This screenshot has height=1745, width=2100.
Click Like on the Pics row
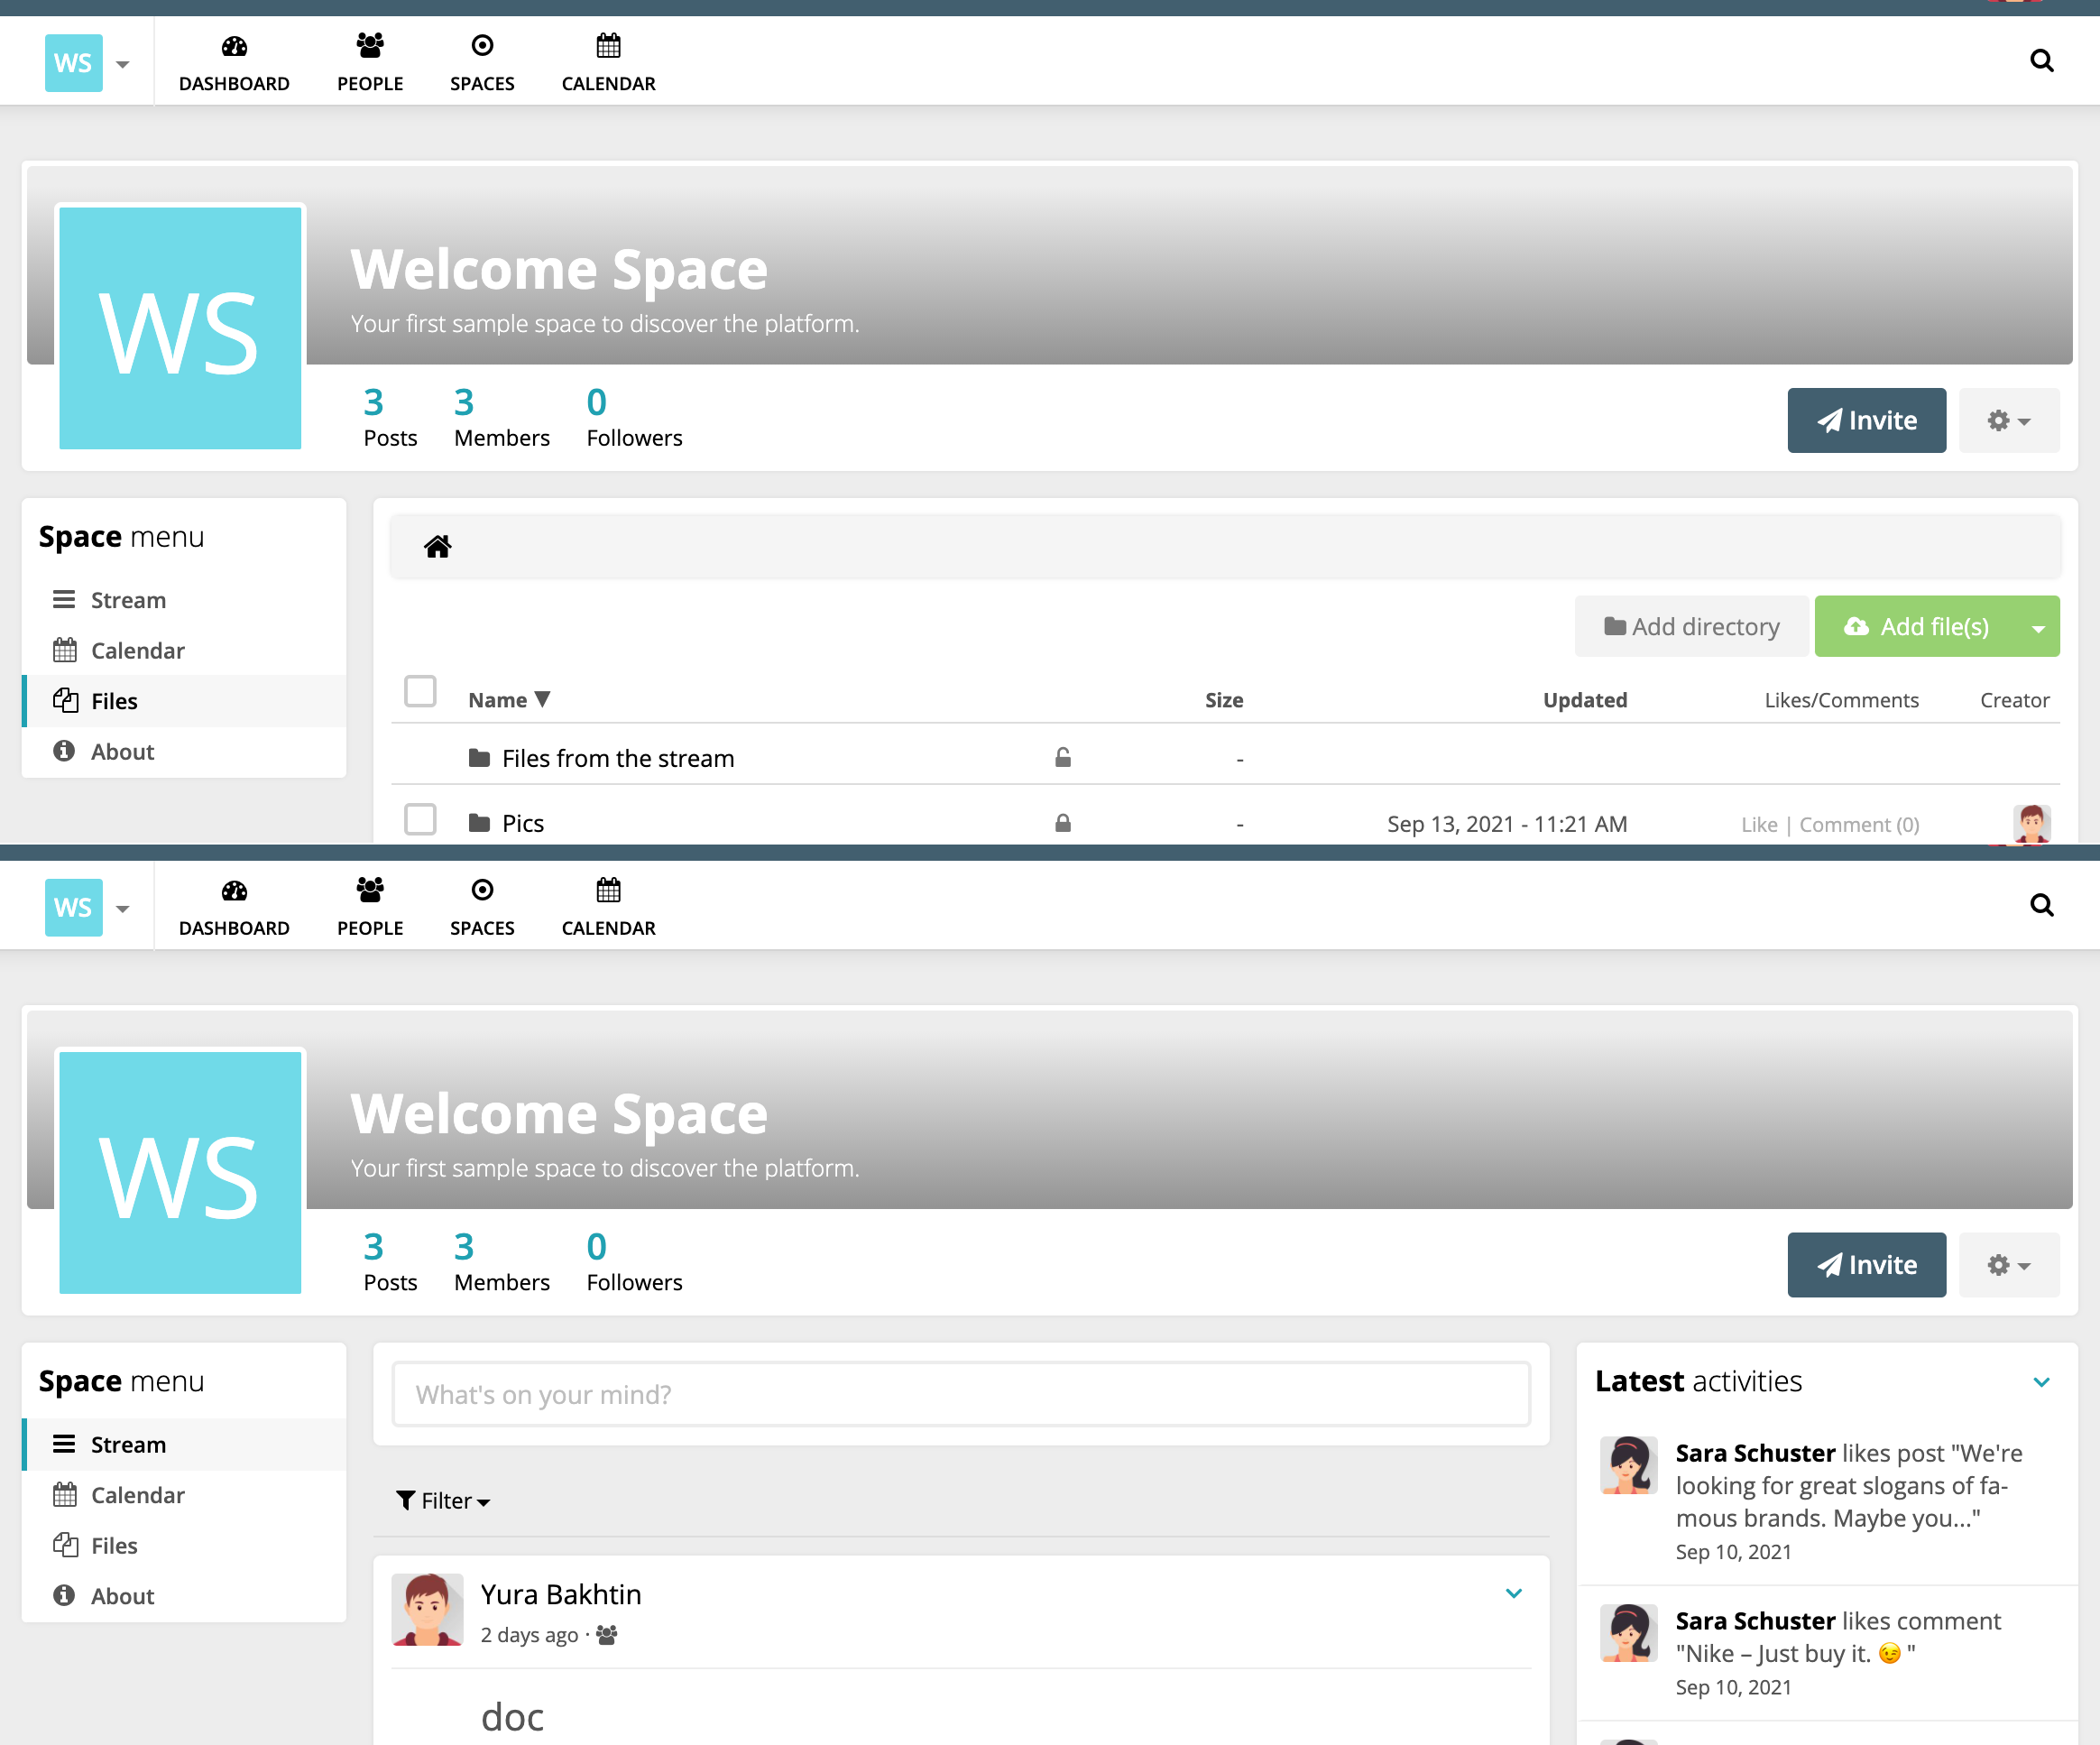[1759, 825]
